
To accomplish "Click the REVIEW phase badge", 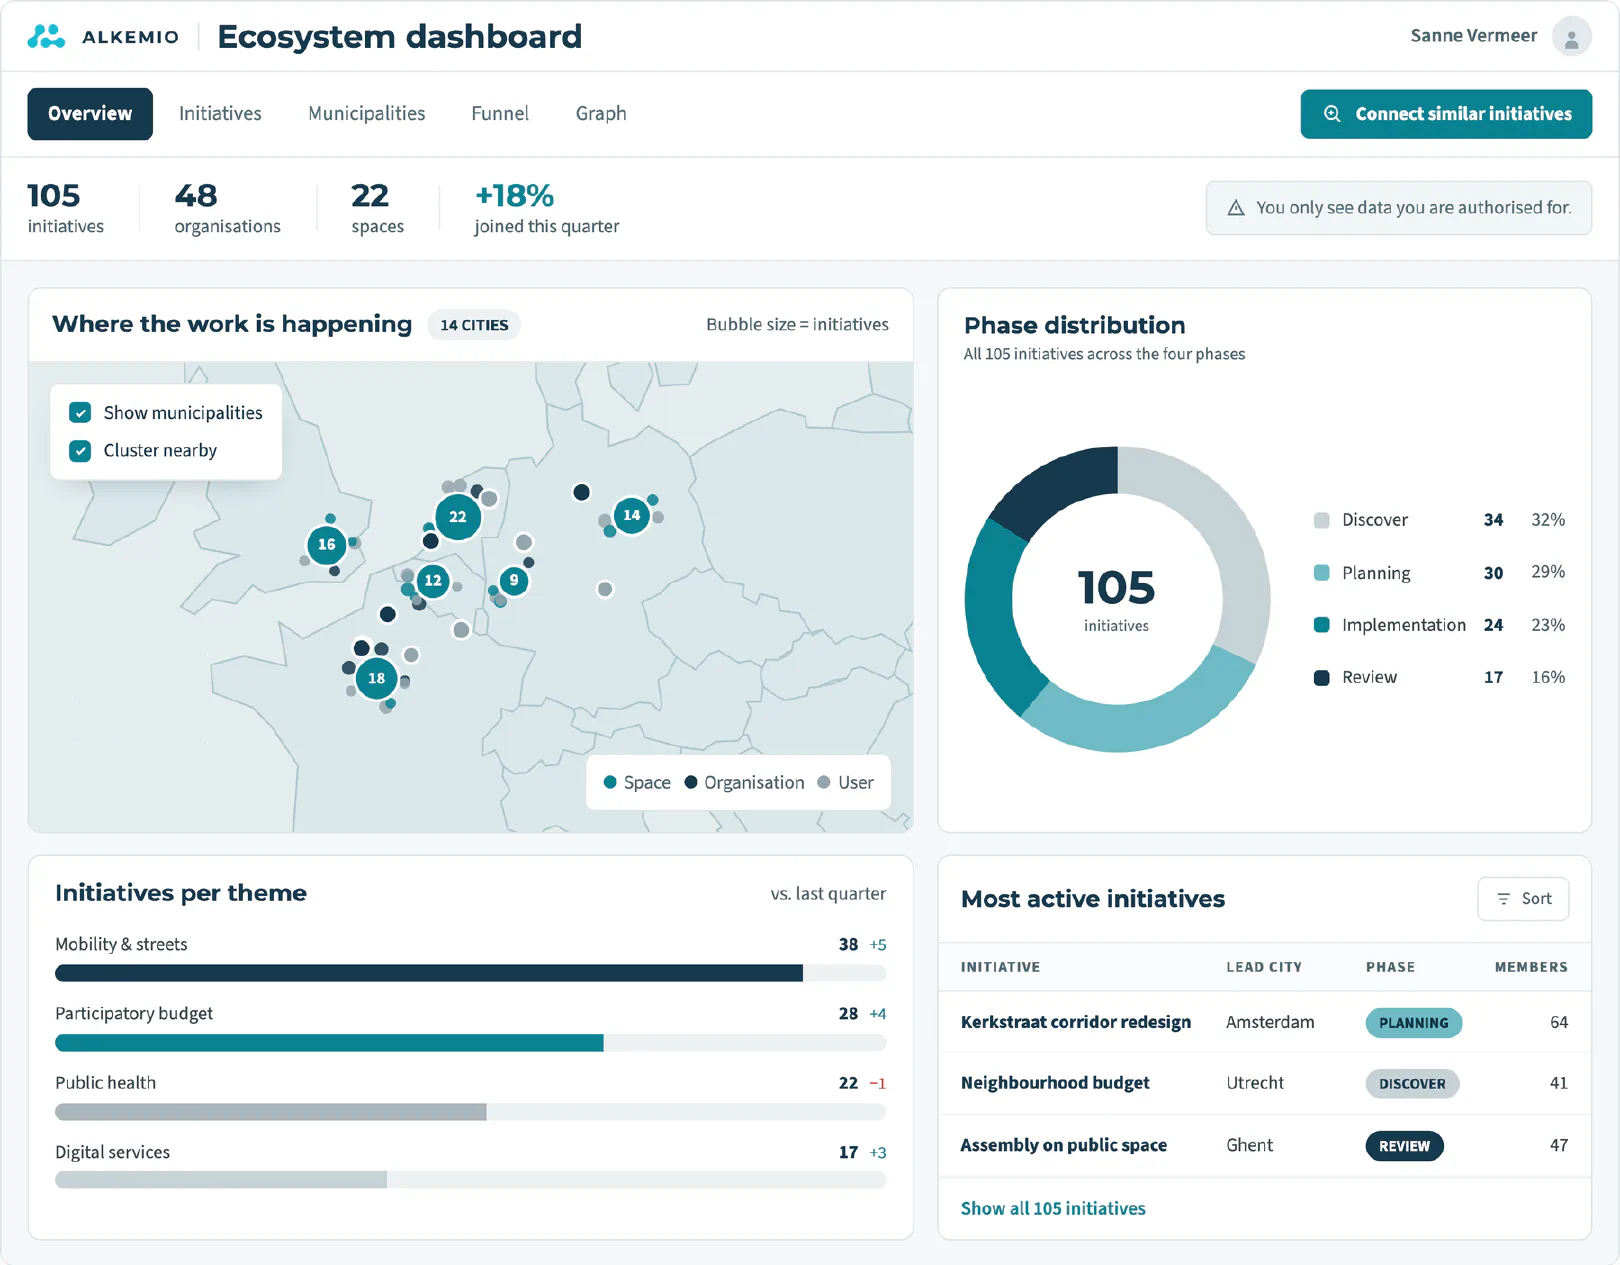I will coord(1404,1146).
